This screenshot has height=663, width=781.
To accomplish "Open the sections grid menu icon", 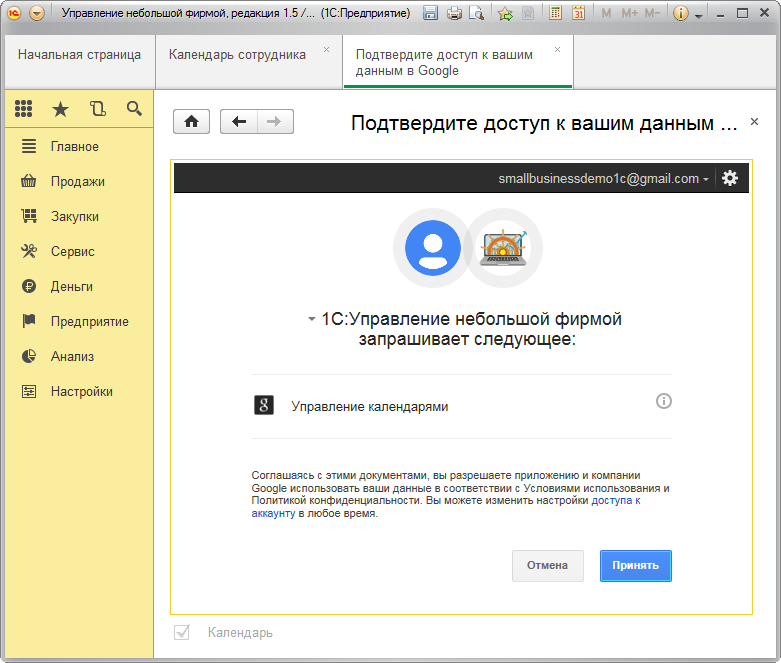I will [x=23, y=109].
